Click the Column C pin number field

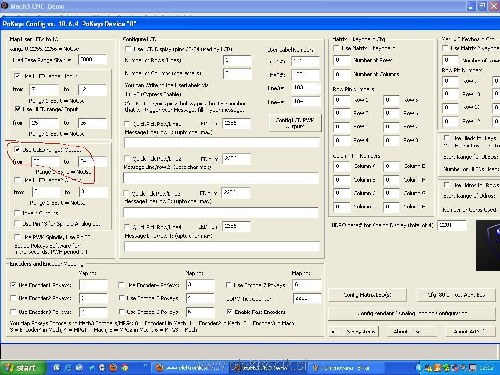coord(342,193)
